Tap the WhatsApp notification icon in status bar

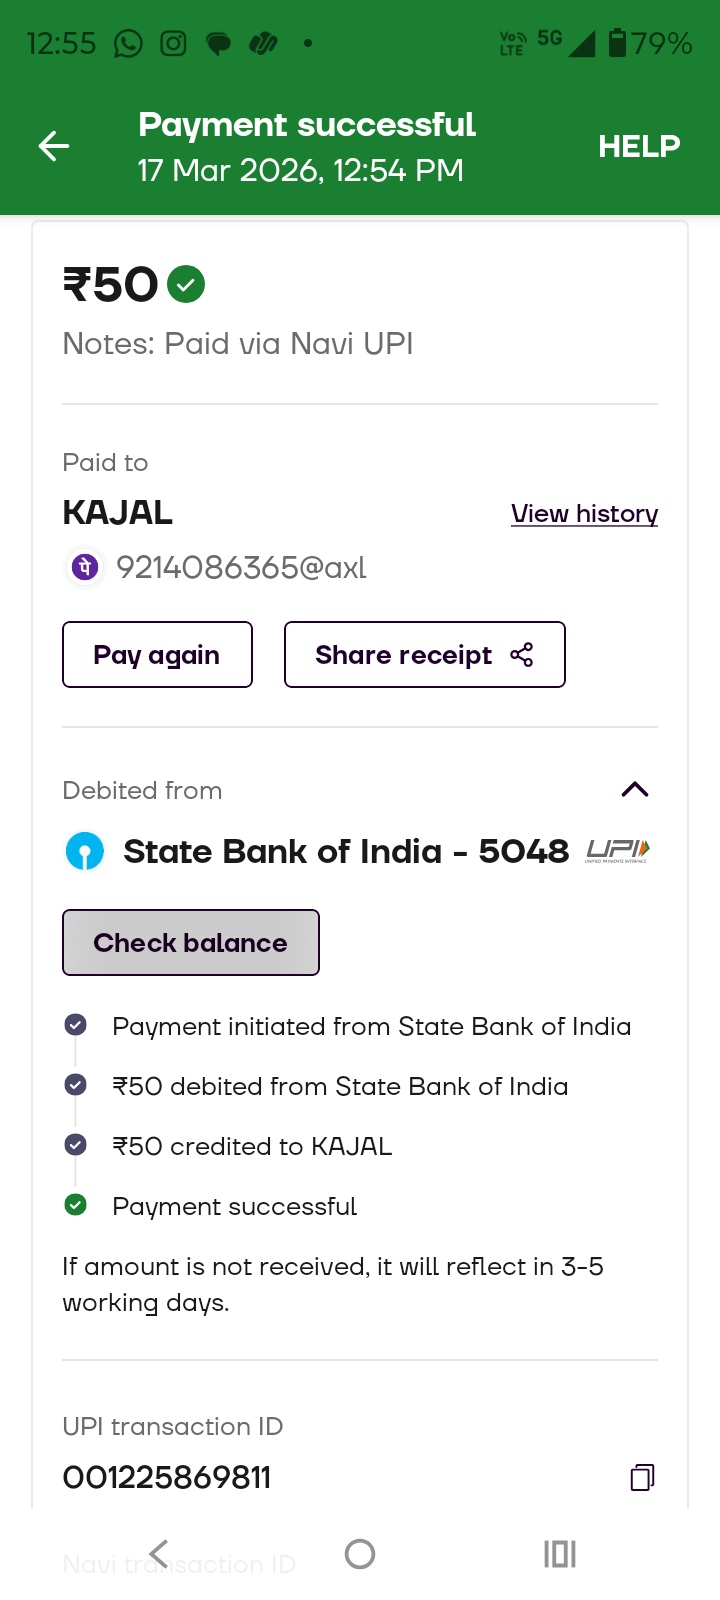(128, 44)
